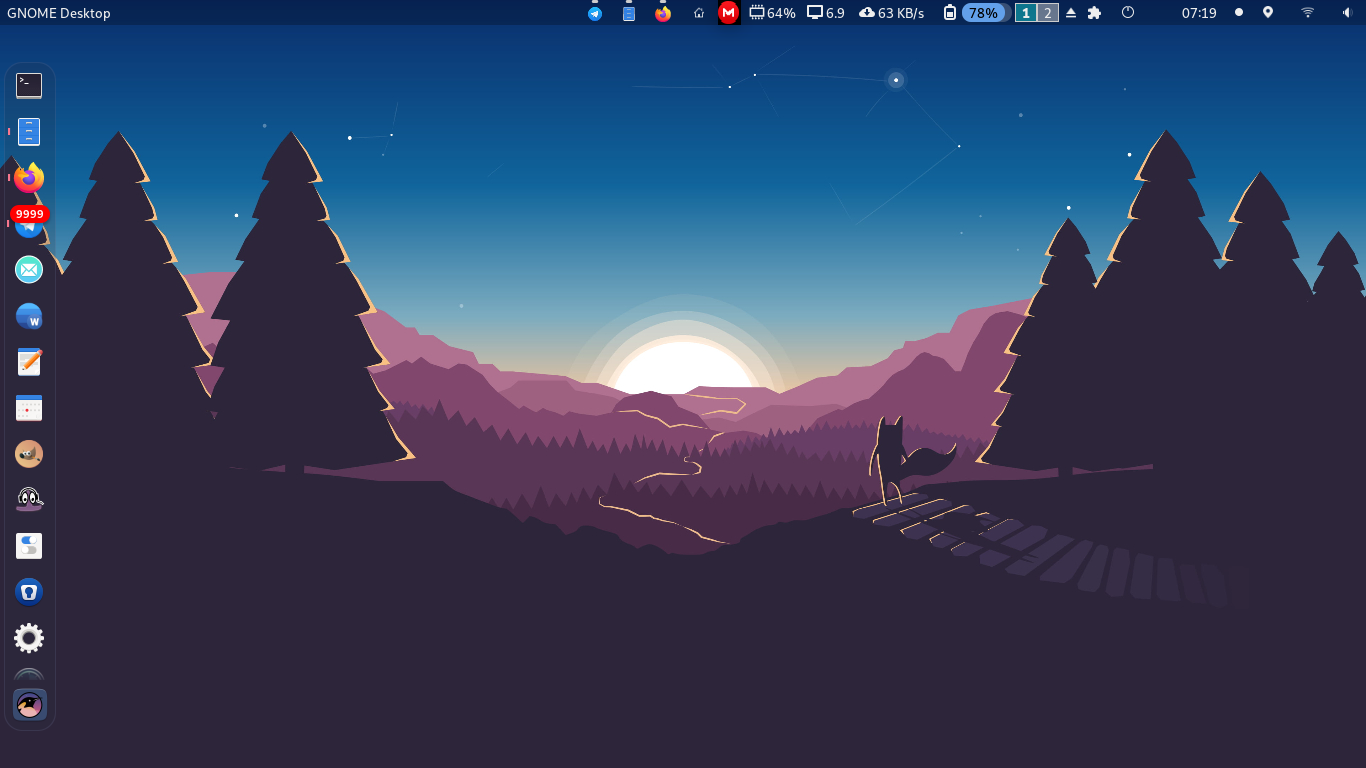The image size is (1366, 768).
Task: Open the red MEGA tray icon
Action: click(x=729, y=13)
